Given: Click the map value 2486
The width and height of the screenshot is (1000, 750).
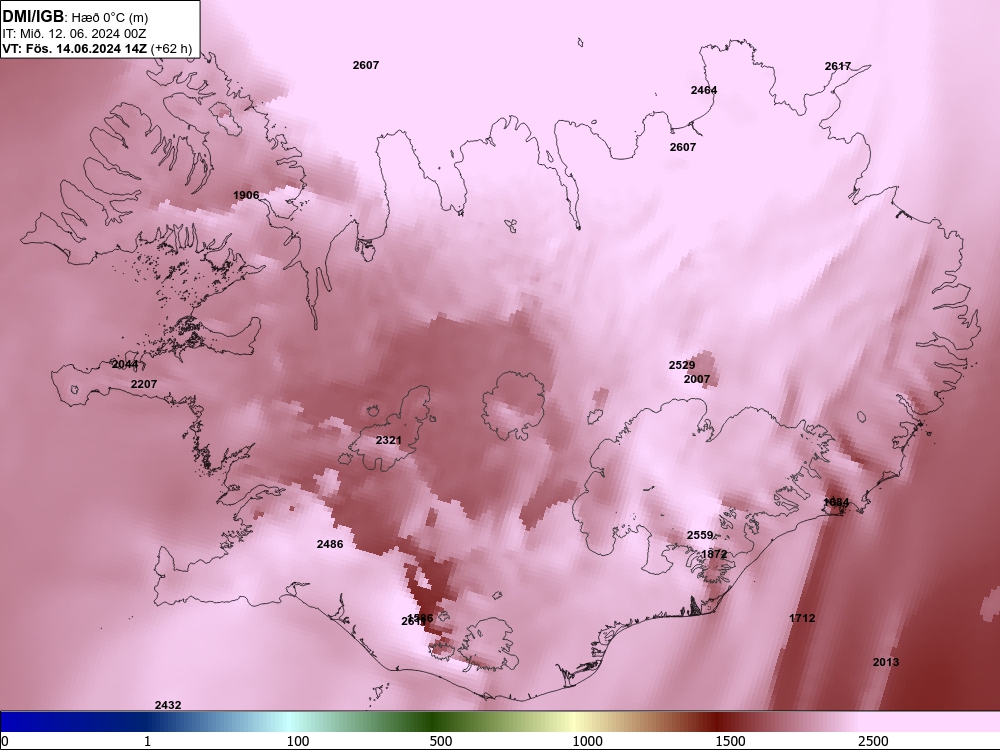Looking at the screenshot, I should click(x=330, y=544).
